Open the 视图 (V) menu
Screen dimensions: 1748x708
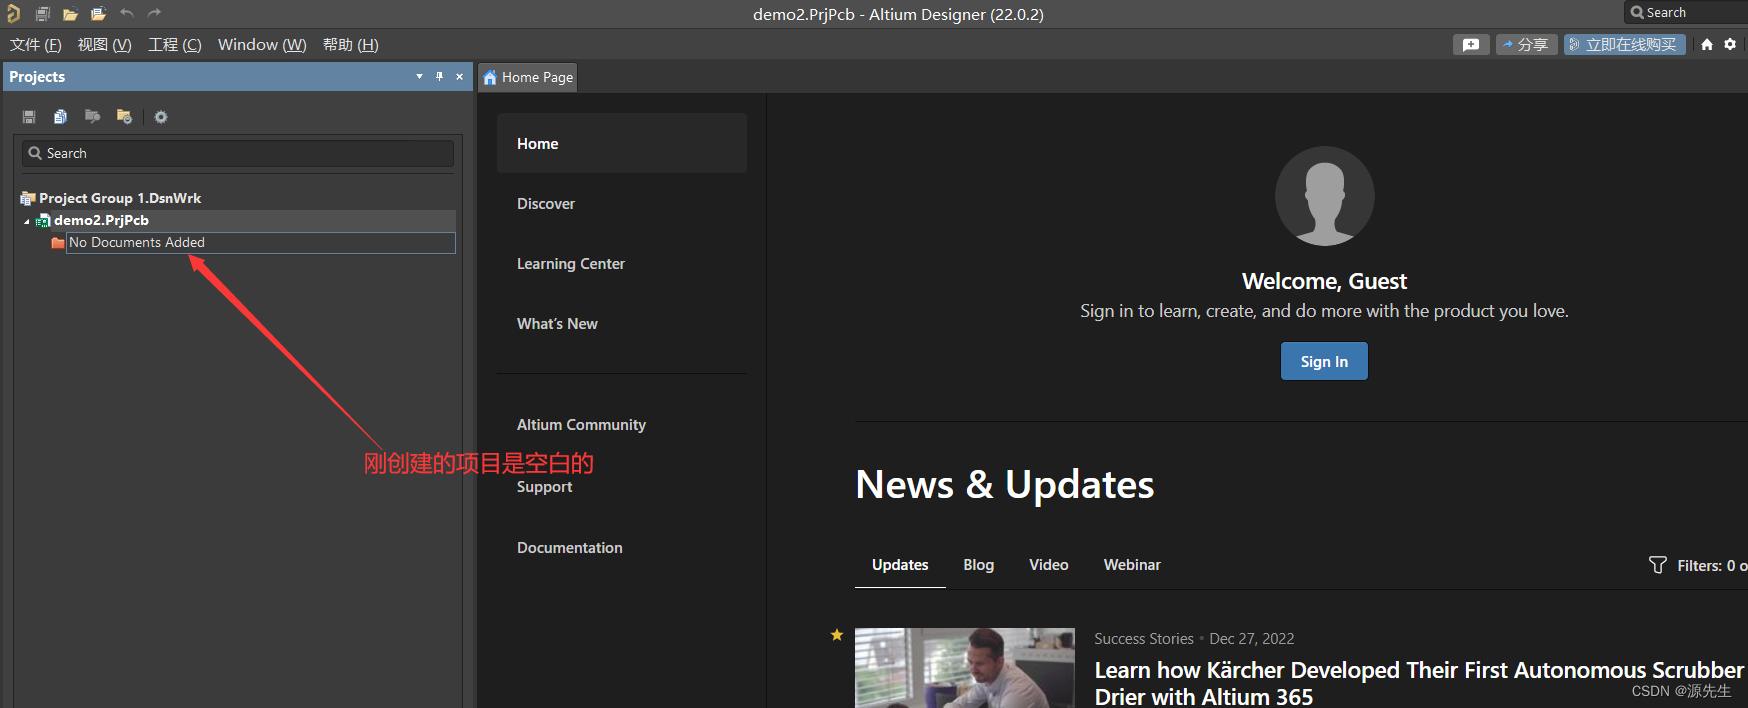tap(105, 45)
